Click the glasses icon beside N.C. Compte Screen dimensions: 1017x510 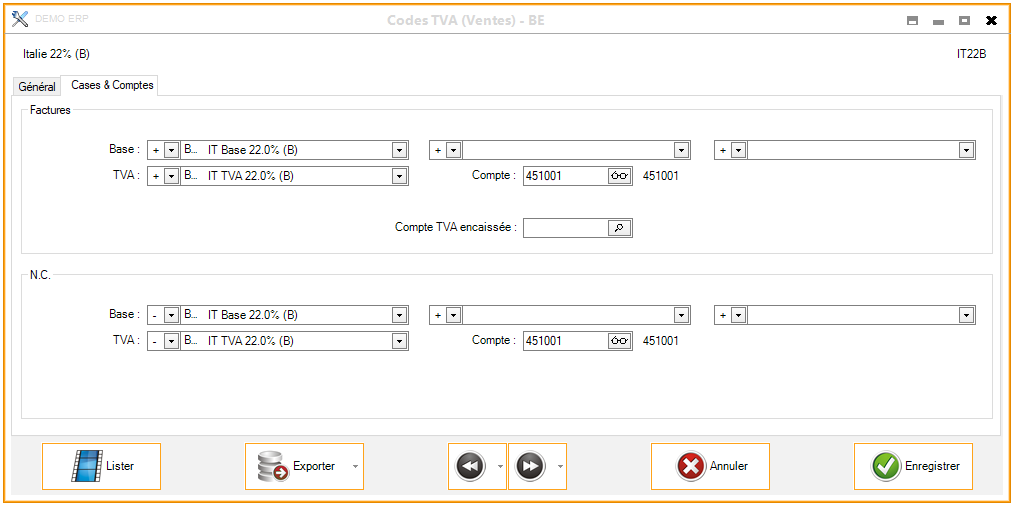pos(620,341)
